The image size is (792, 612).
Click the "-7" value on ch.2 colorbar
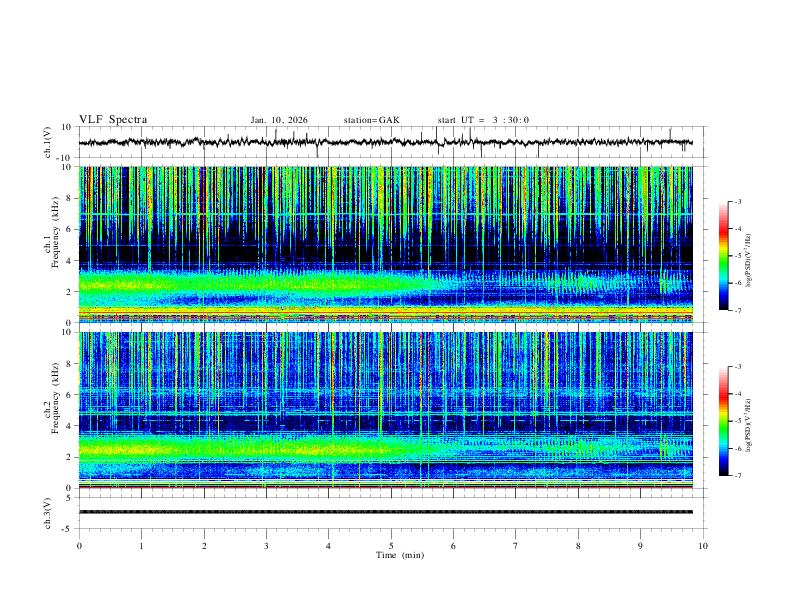[x=737, y=476]
